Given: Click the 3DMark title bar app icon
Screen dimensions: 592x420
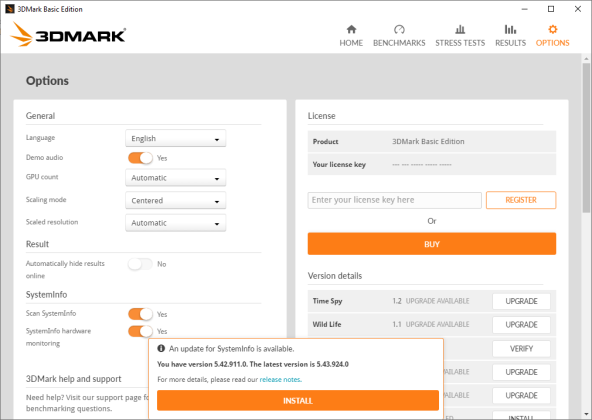Looking at the screenshot, I should coord(10,9).
